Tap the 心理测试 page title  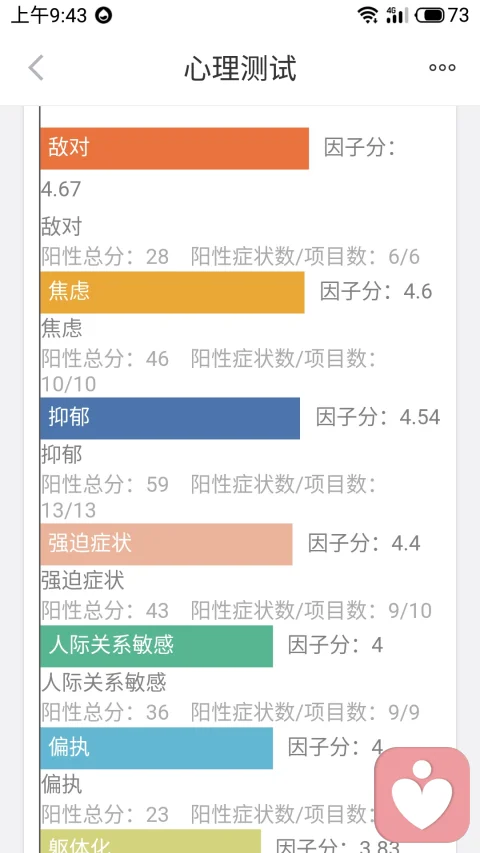240,69
